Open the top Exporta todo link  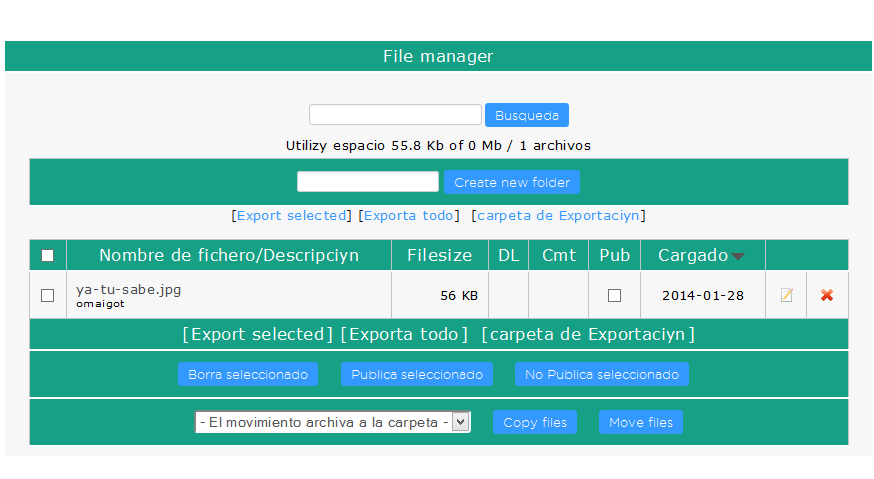[x=410, y=215]
